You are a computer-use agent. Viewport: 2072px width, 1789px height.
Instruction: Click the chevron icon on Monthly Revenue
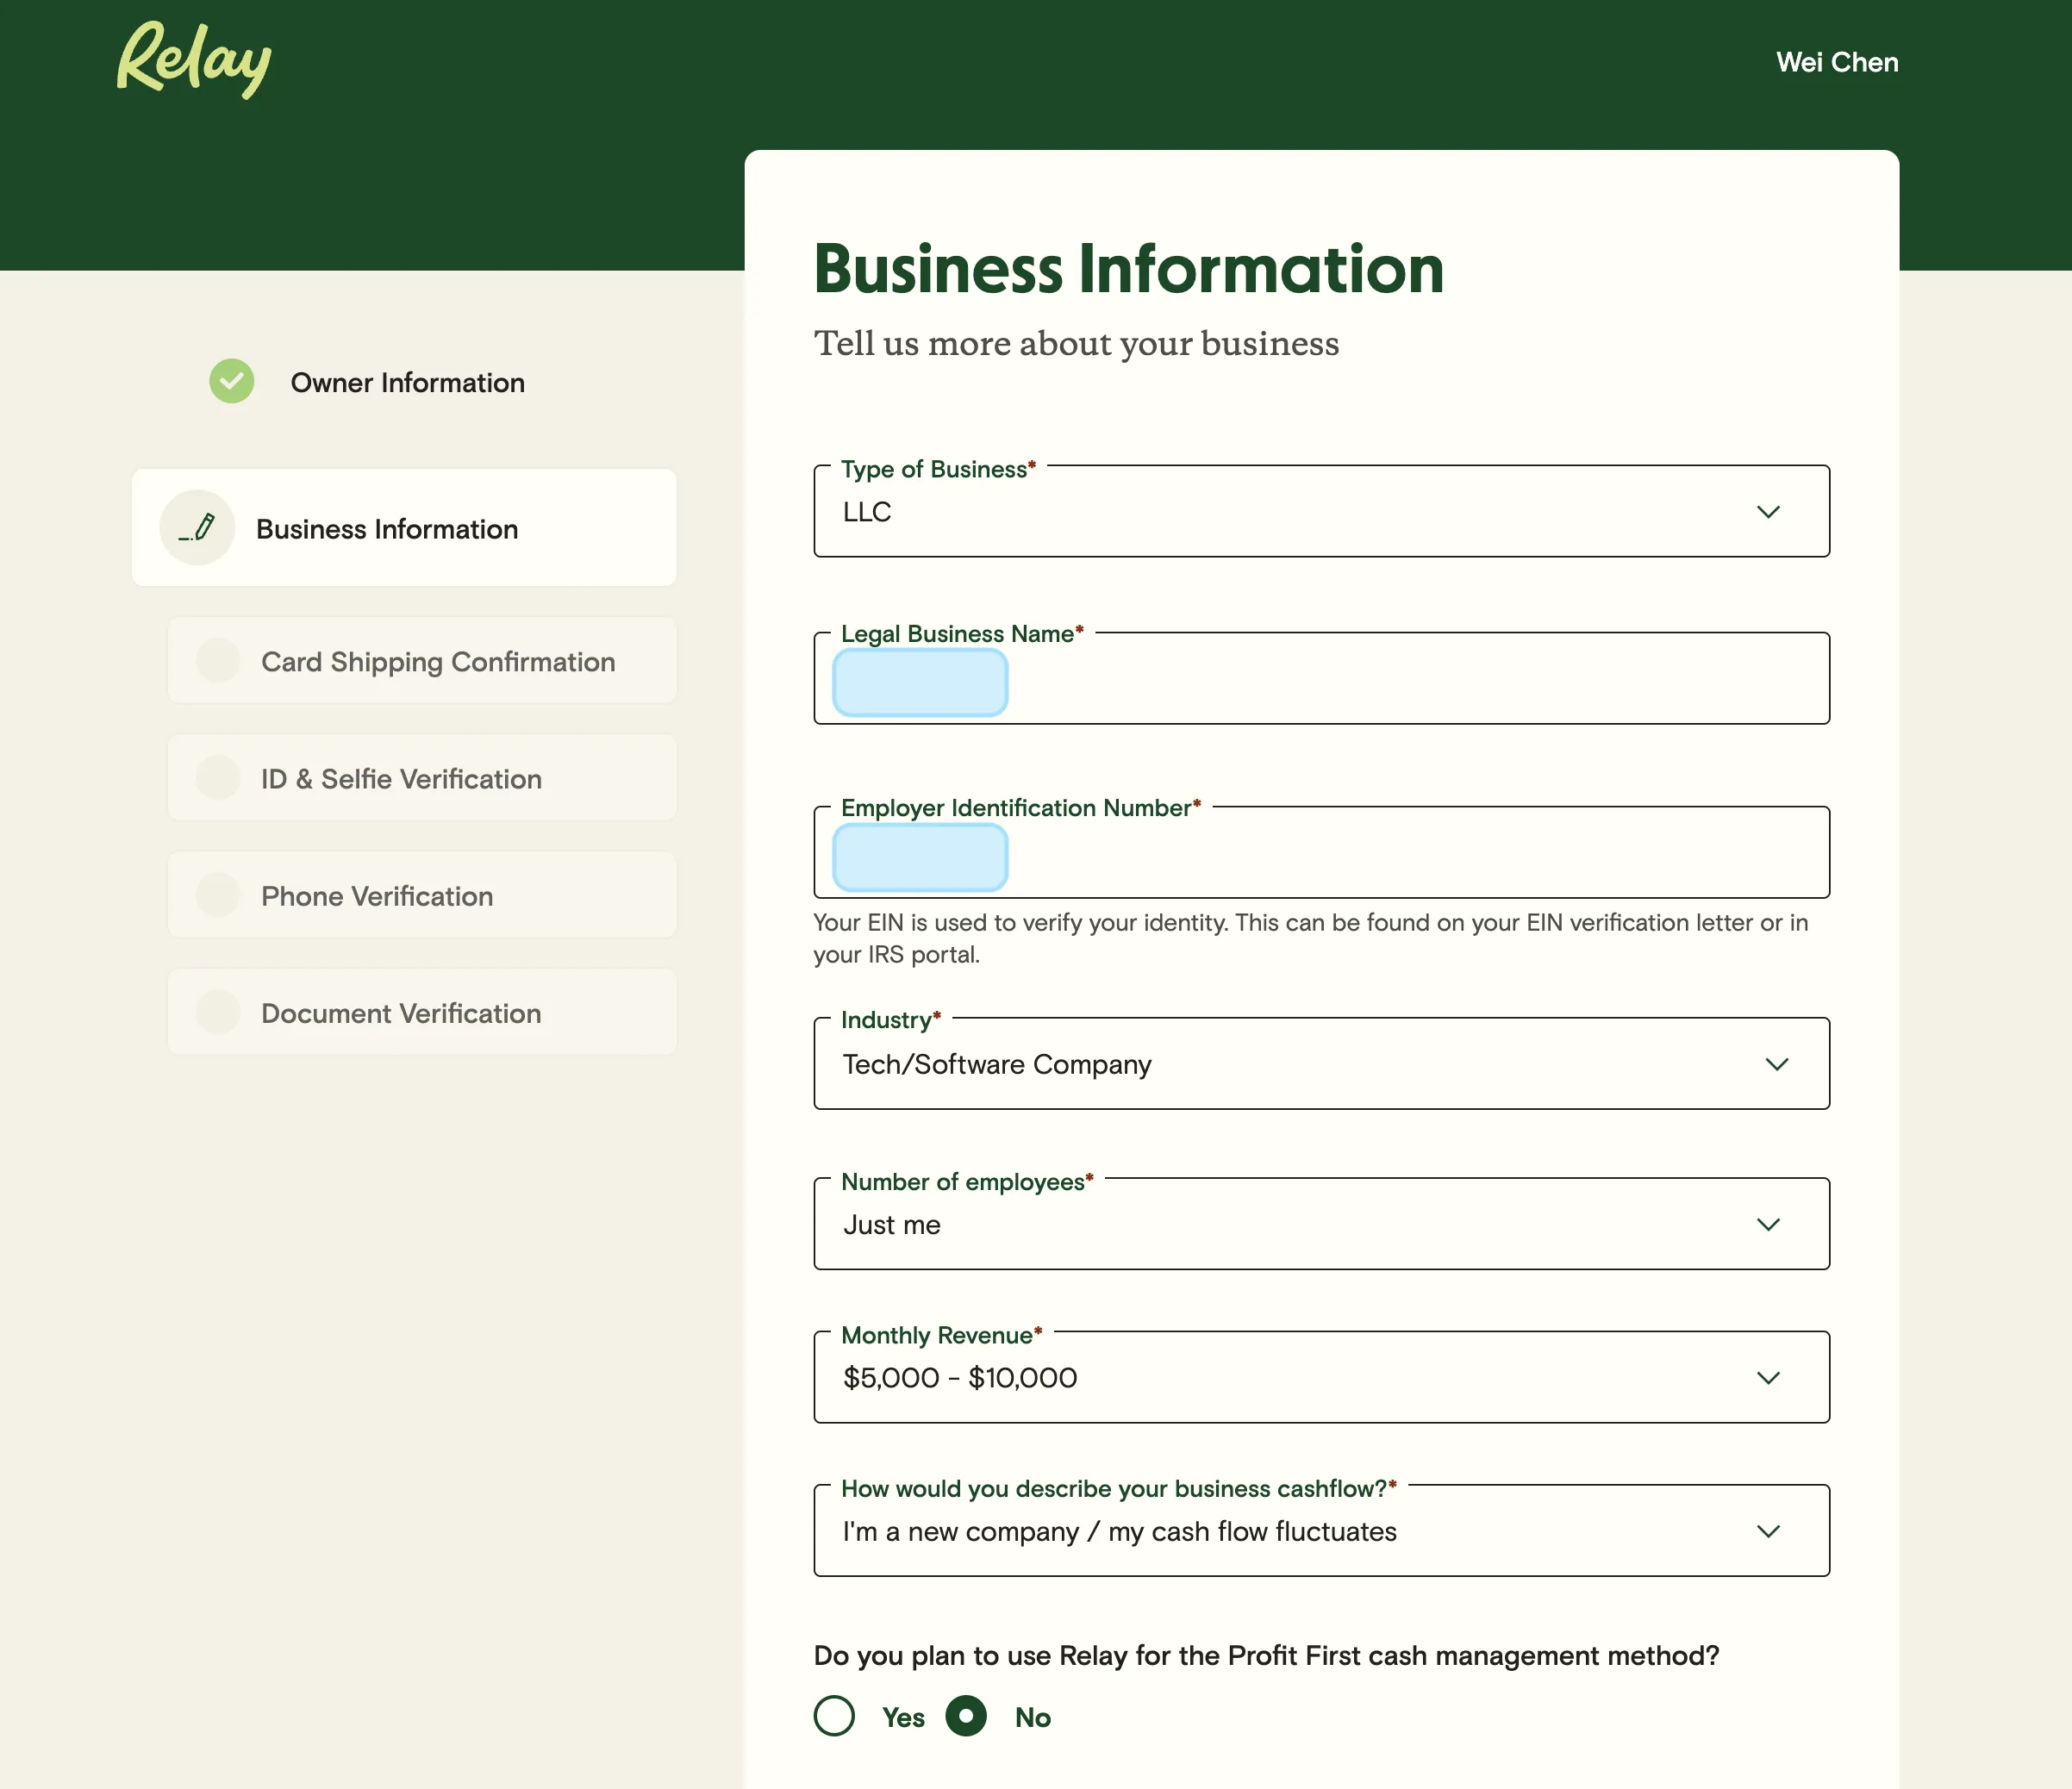(1769, 1377)
